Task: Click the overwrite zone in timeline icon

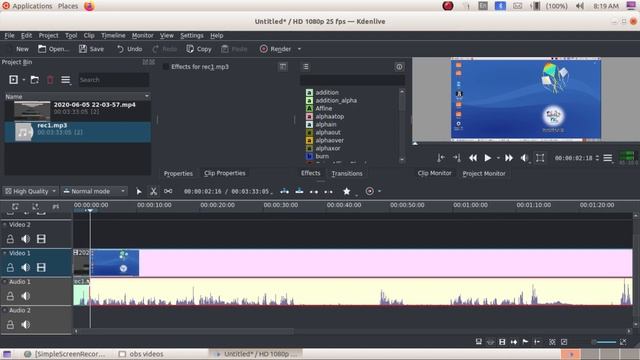Action: [x=299, y=191]
